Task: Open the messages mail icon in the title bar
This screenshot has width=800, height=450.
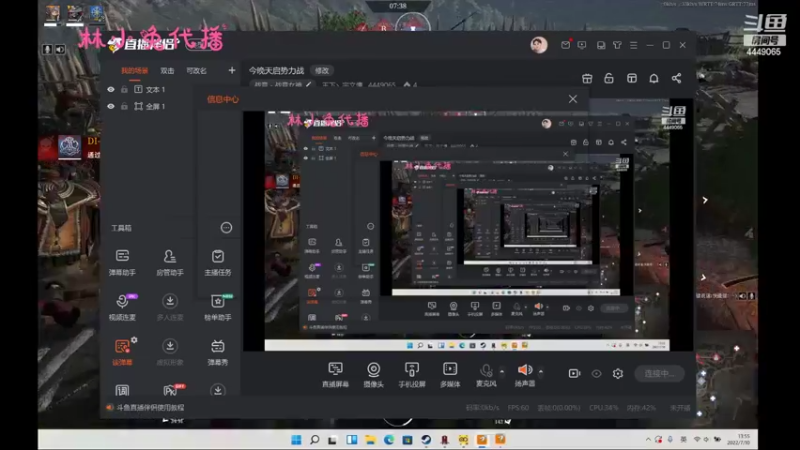Action: (565, 45)
